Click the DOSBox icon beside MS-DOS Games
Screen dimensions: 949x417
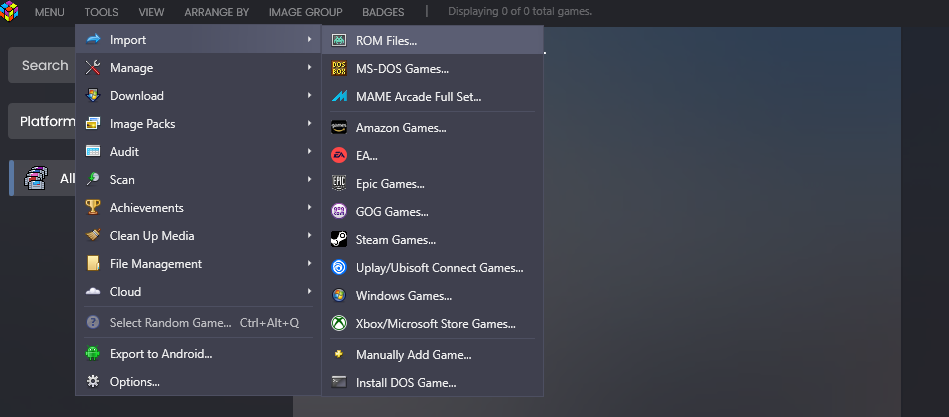(x=339, y=68)
